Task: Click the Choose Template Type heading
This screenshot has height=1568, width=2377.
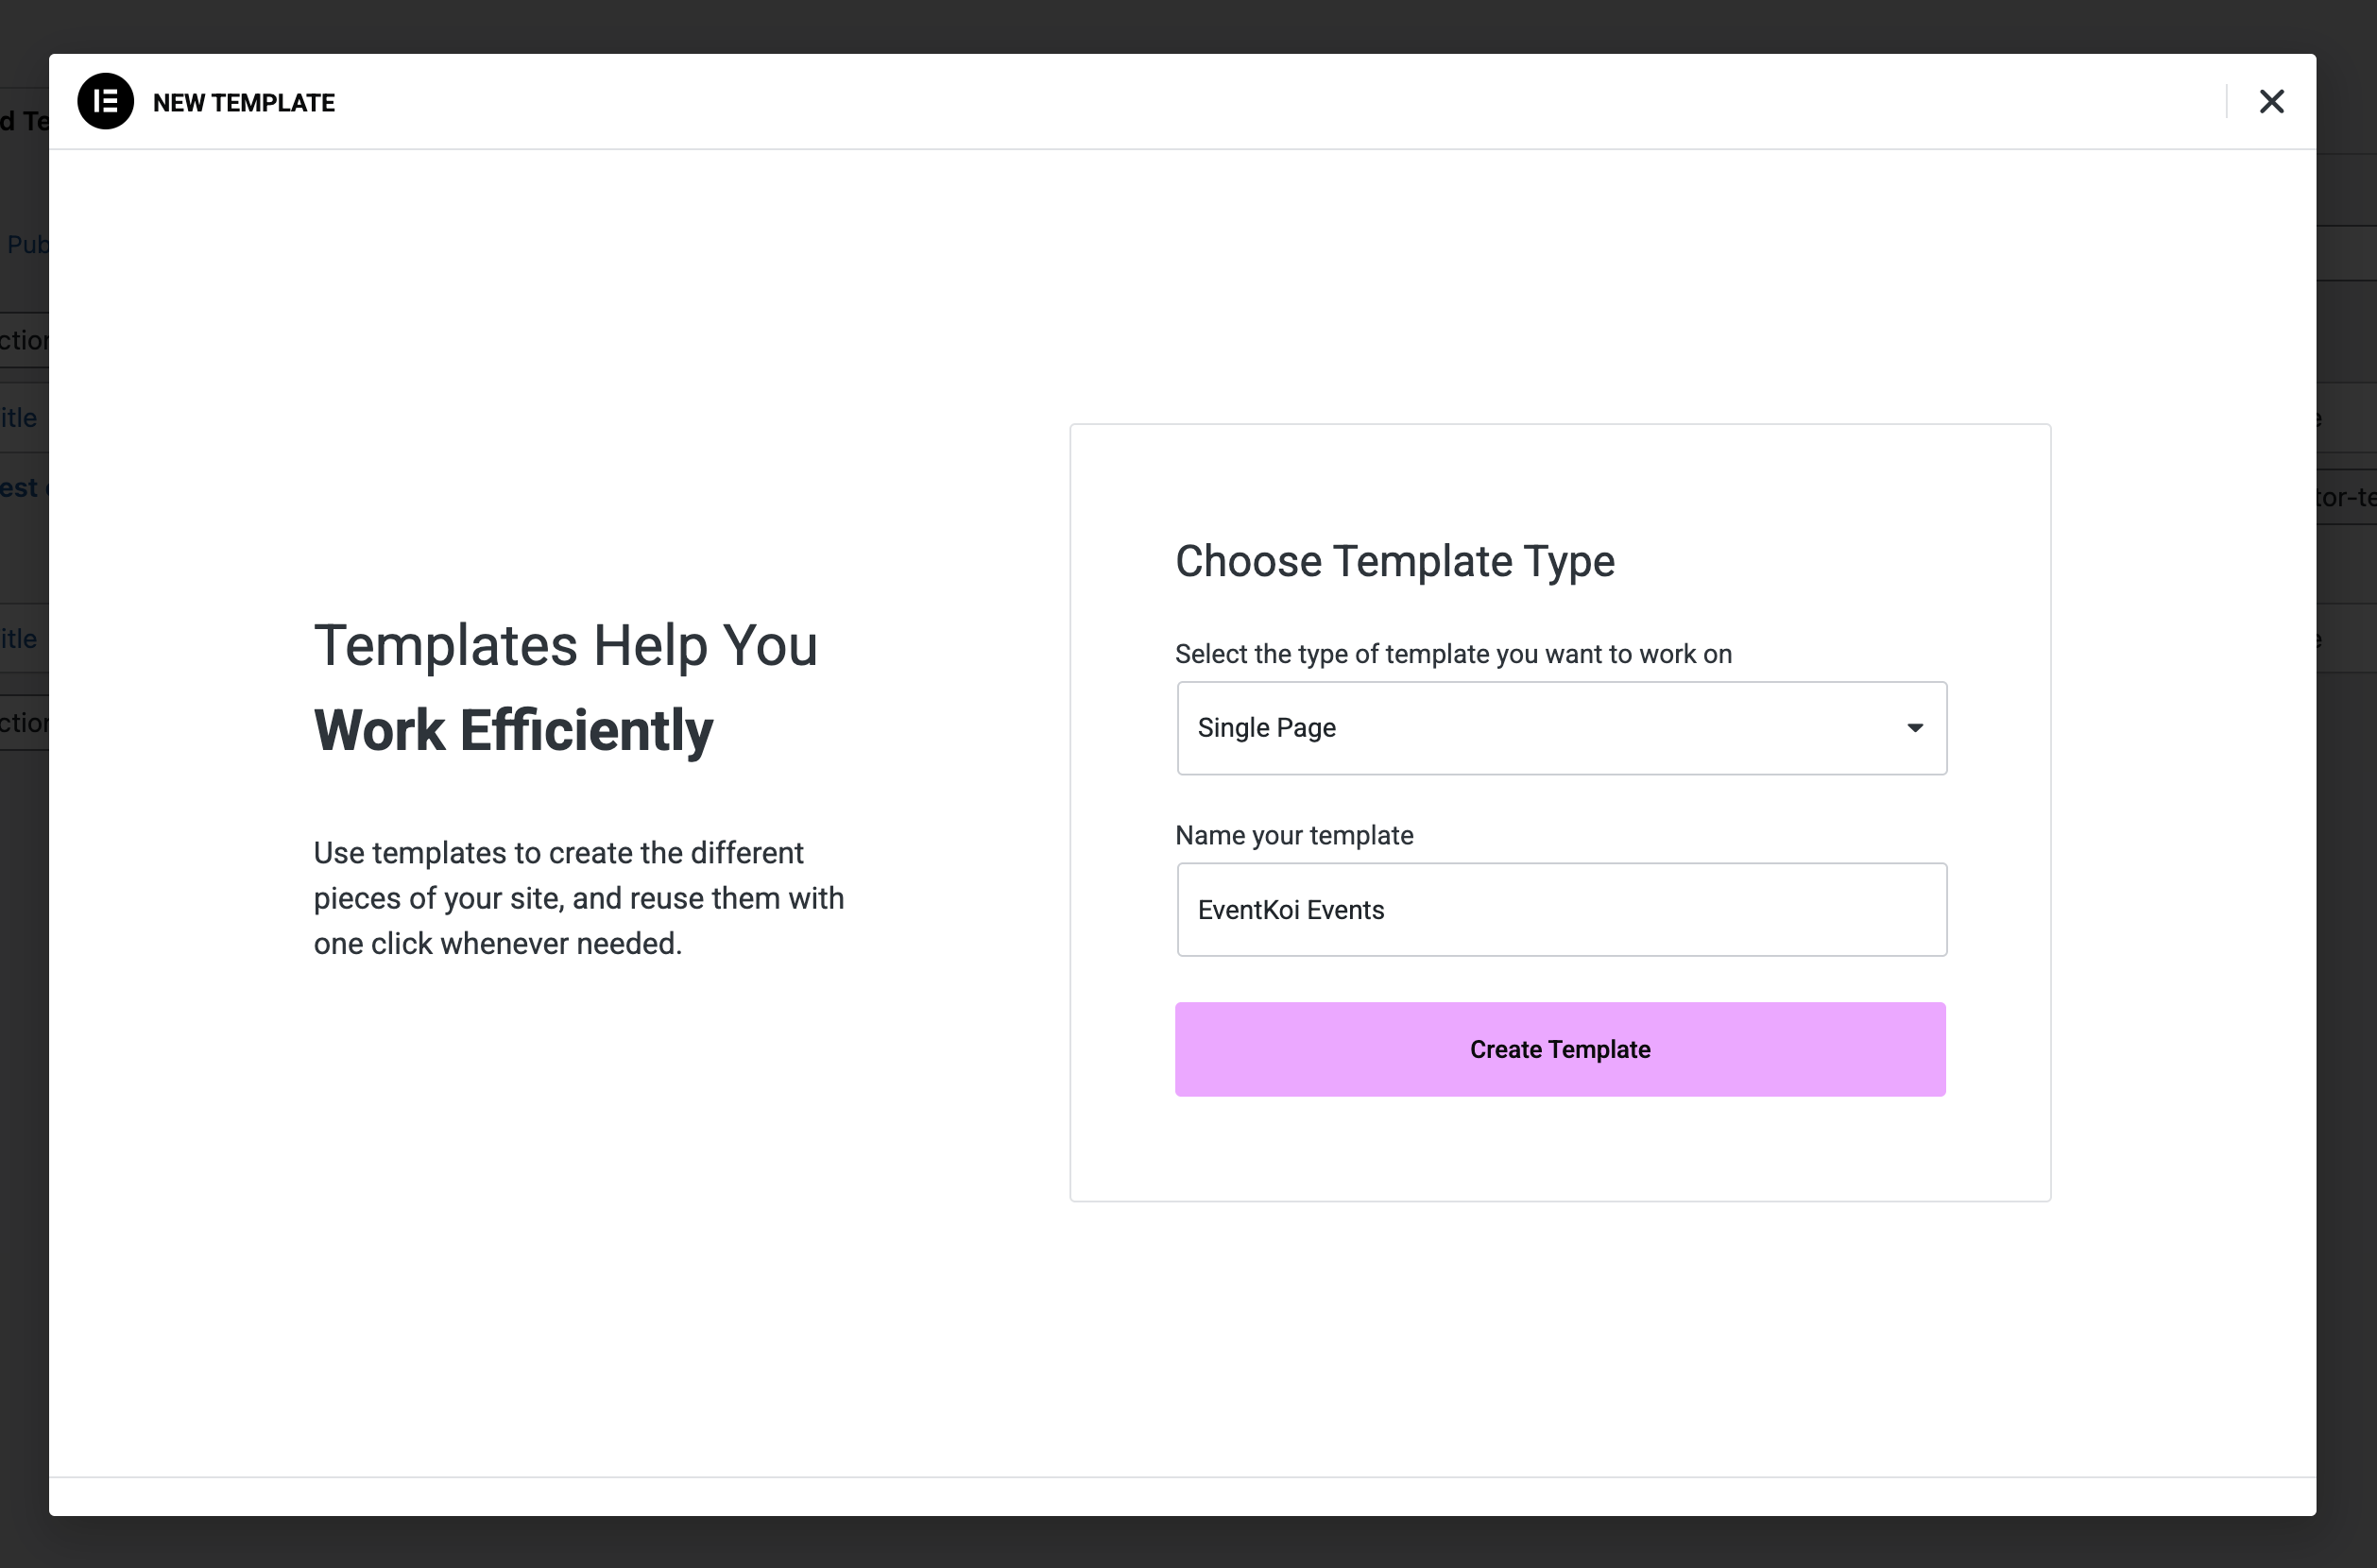Action: pyautogui.click(x=1394, y=561)
